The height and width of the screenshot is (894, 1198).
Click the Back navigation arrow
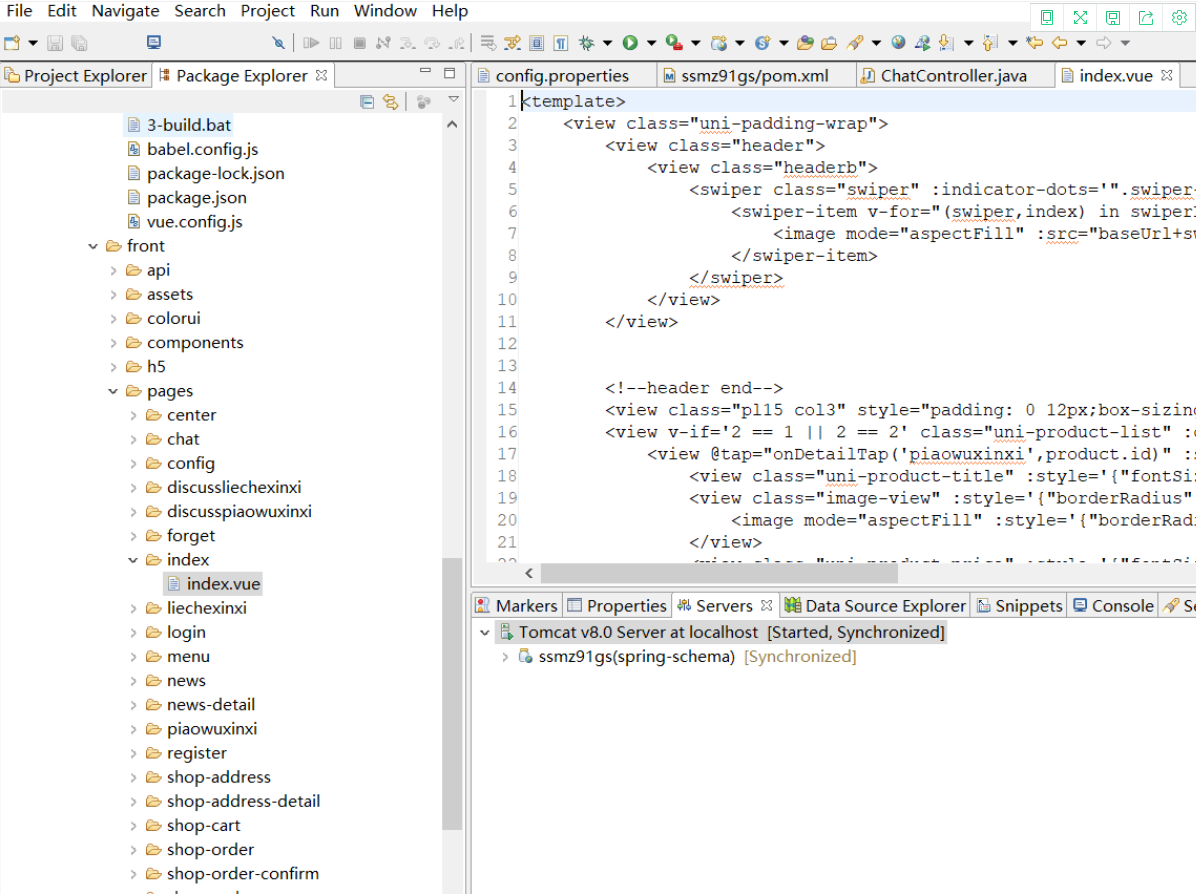1059,43
